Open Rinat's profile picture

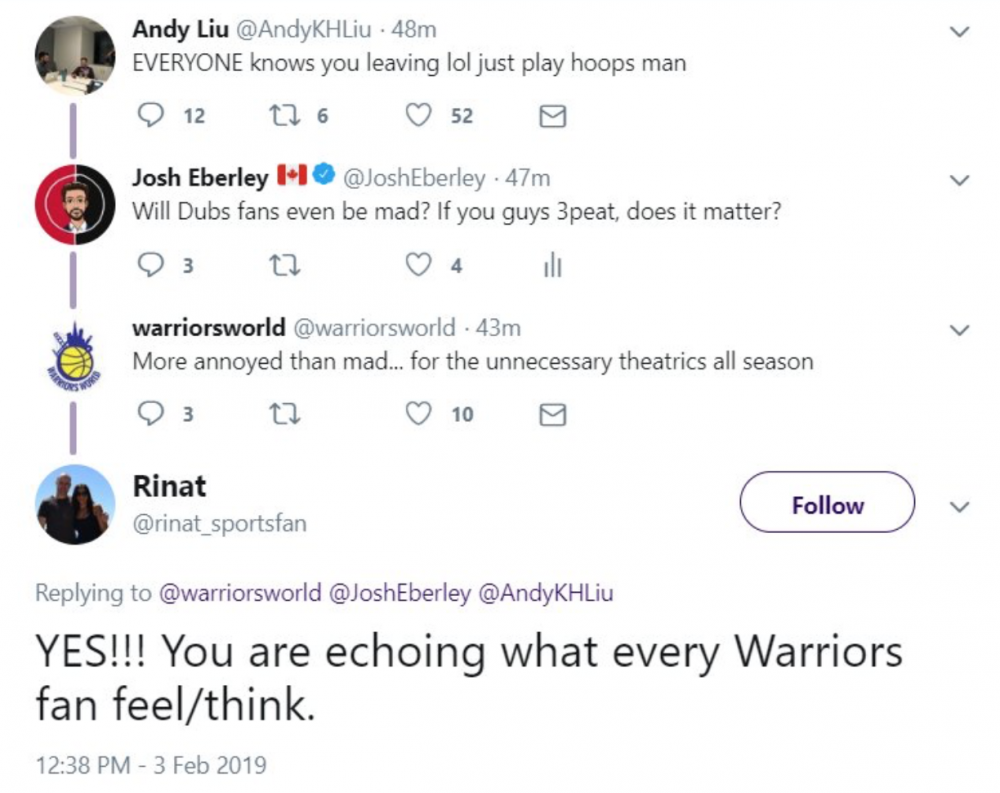click(x=75, y=504)
